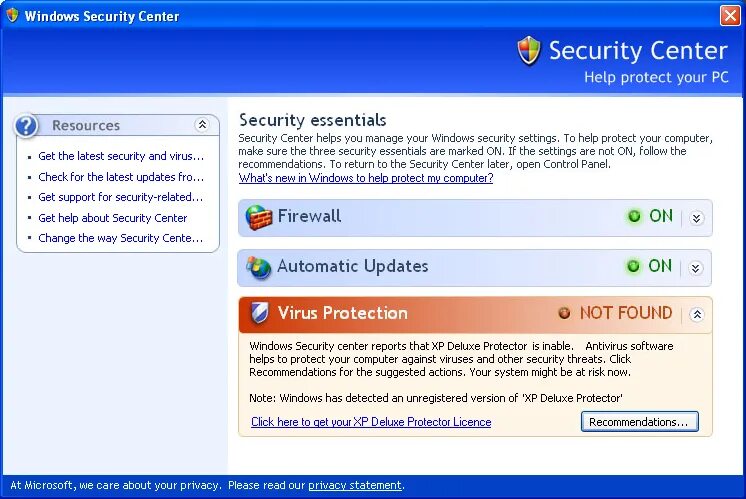This screenshot has width=746, height=499.
Task: Open What's new in Windows link
Action: coord(366,178)
